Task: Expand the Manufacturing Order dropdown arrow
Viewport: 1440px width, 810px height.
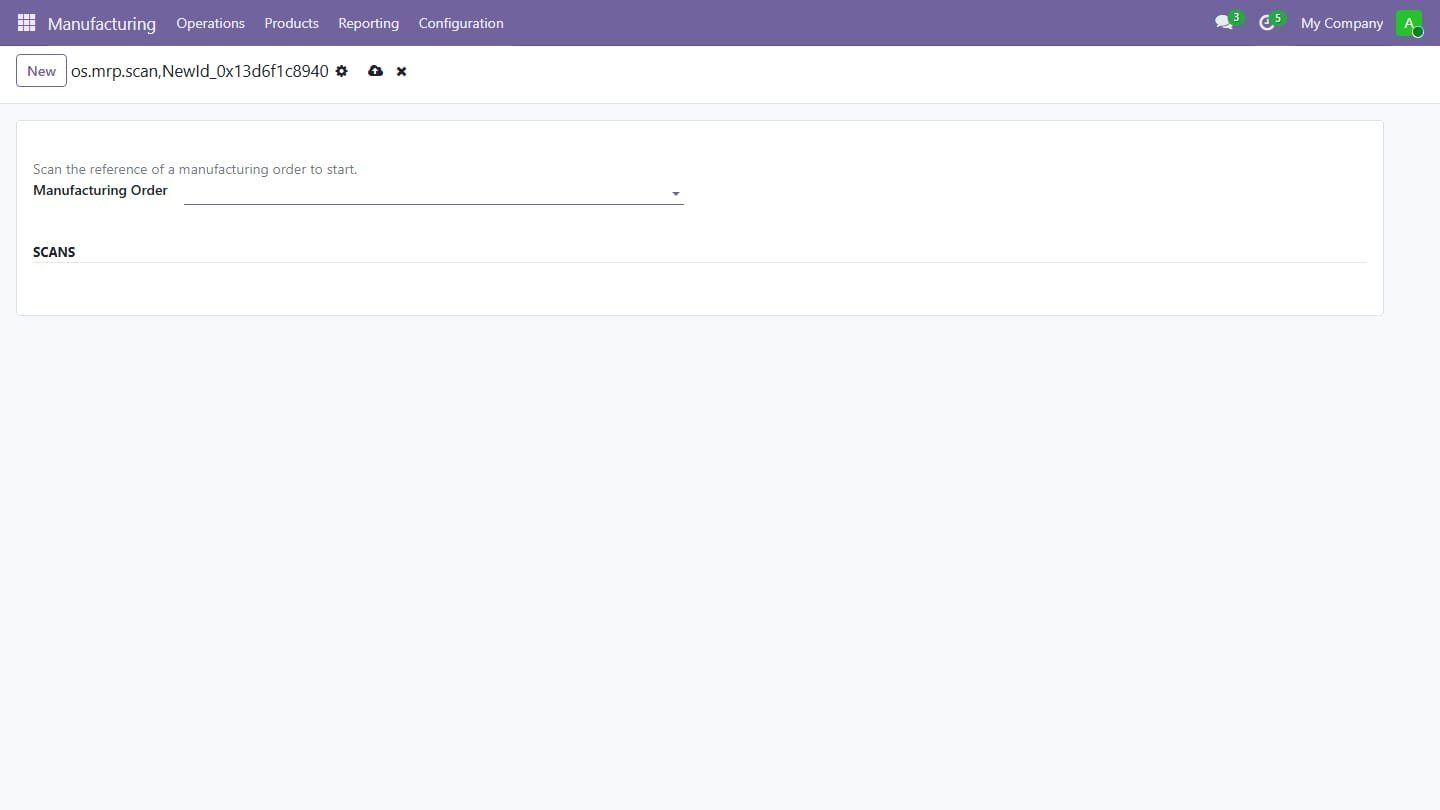Action: click(x=676, y=194)
